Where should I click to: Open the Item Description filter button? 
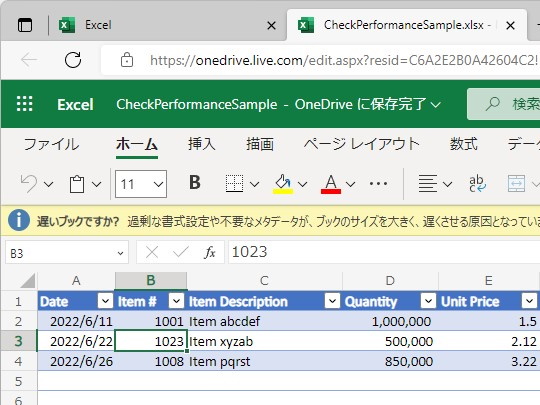(x=332, y=301)
